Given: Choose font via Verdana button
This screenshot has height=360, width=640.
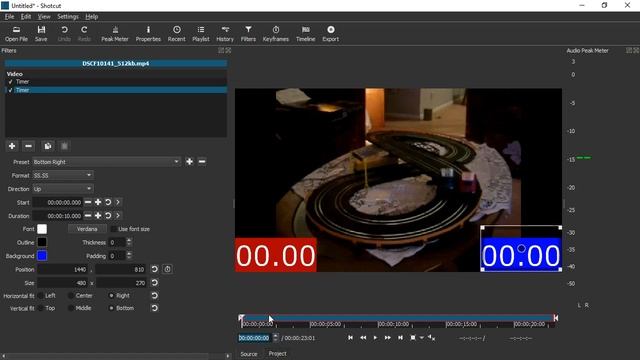Looking at the screenshot, I should (87, 229).
